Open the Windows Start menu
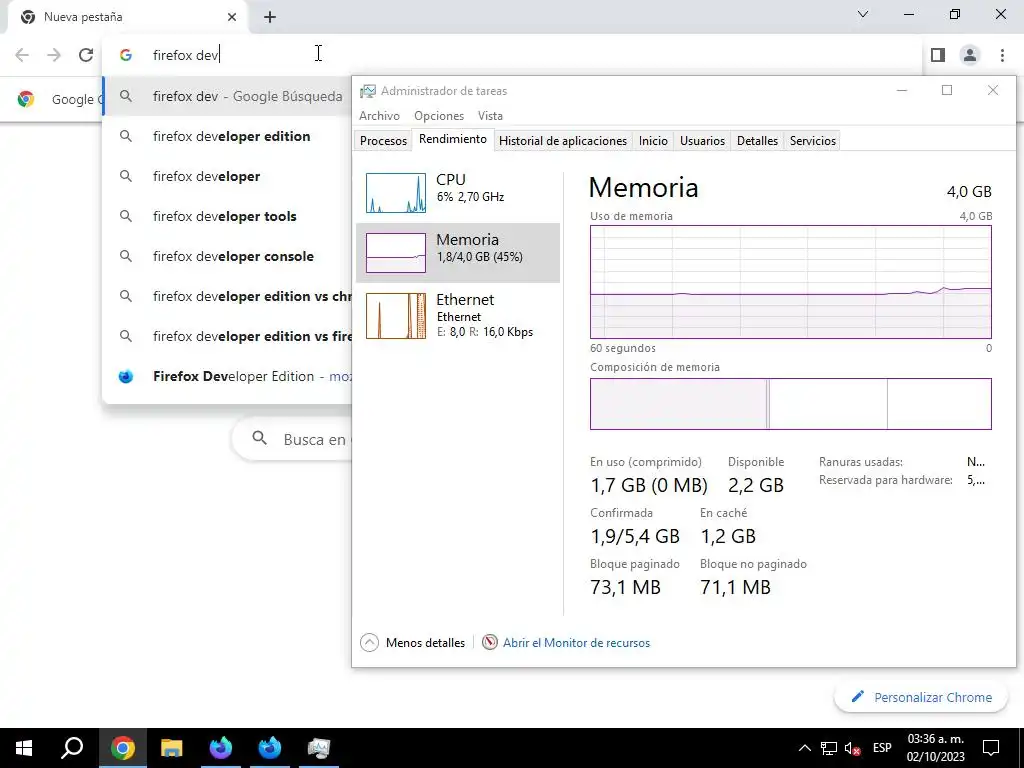The image size is (1024, 768). click(x=24, y=748)
